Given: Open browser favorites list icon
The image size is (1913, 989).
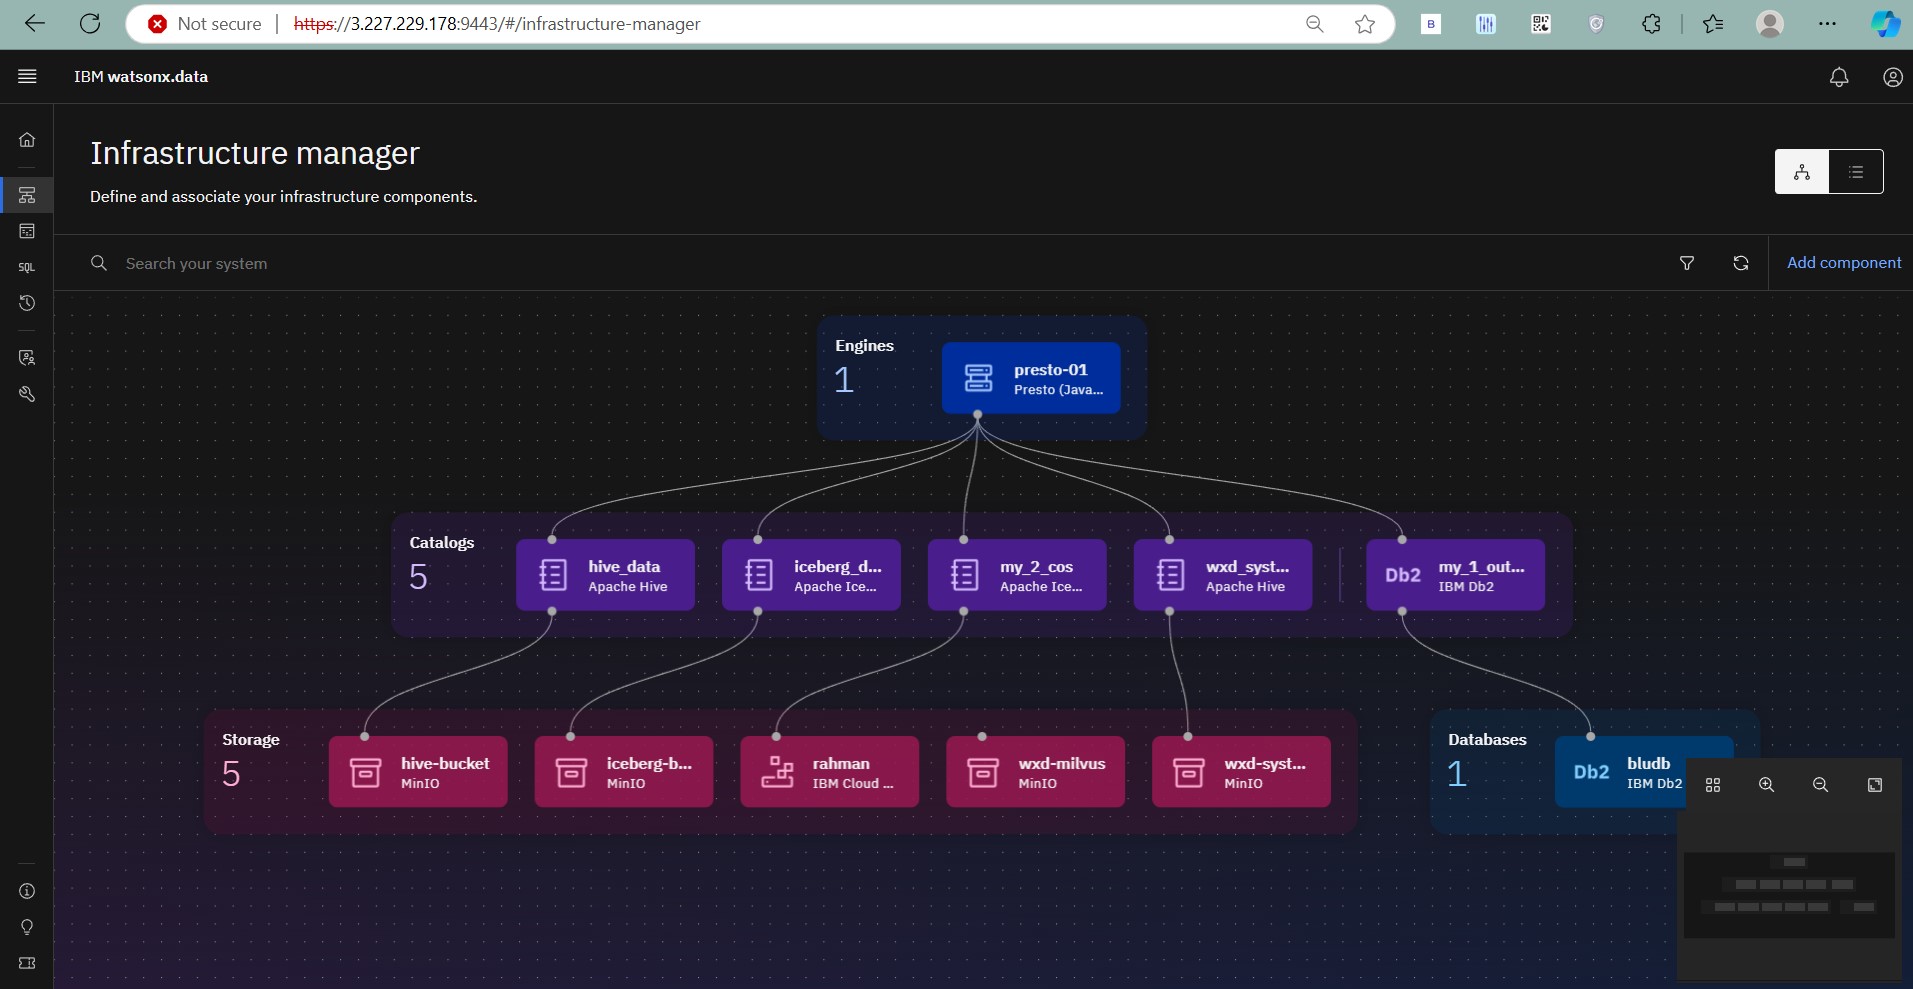Looking at the screenshot, I should point(1713,24).
